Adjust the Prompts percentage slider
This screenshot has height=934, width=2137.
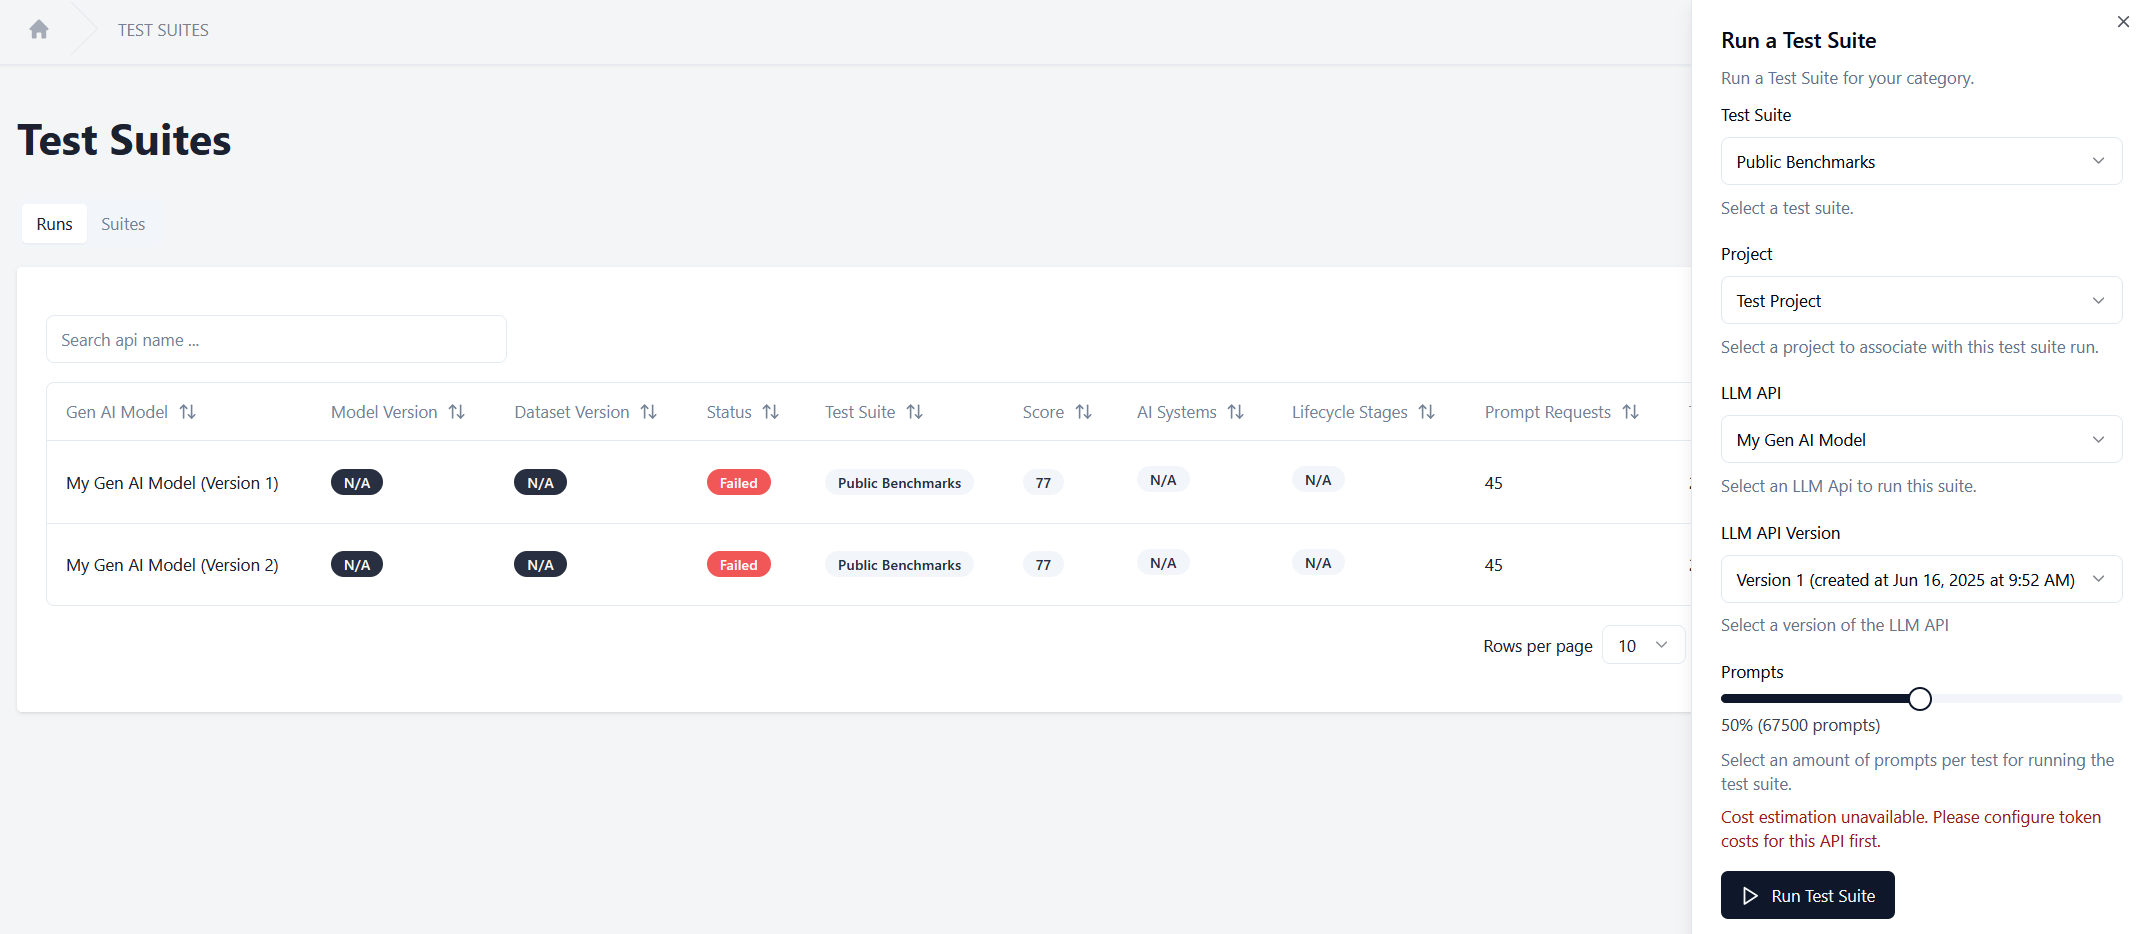pyautogui.click(x=1919, y=698)
